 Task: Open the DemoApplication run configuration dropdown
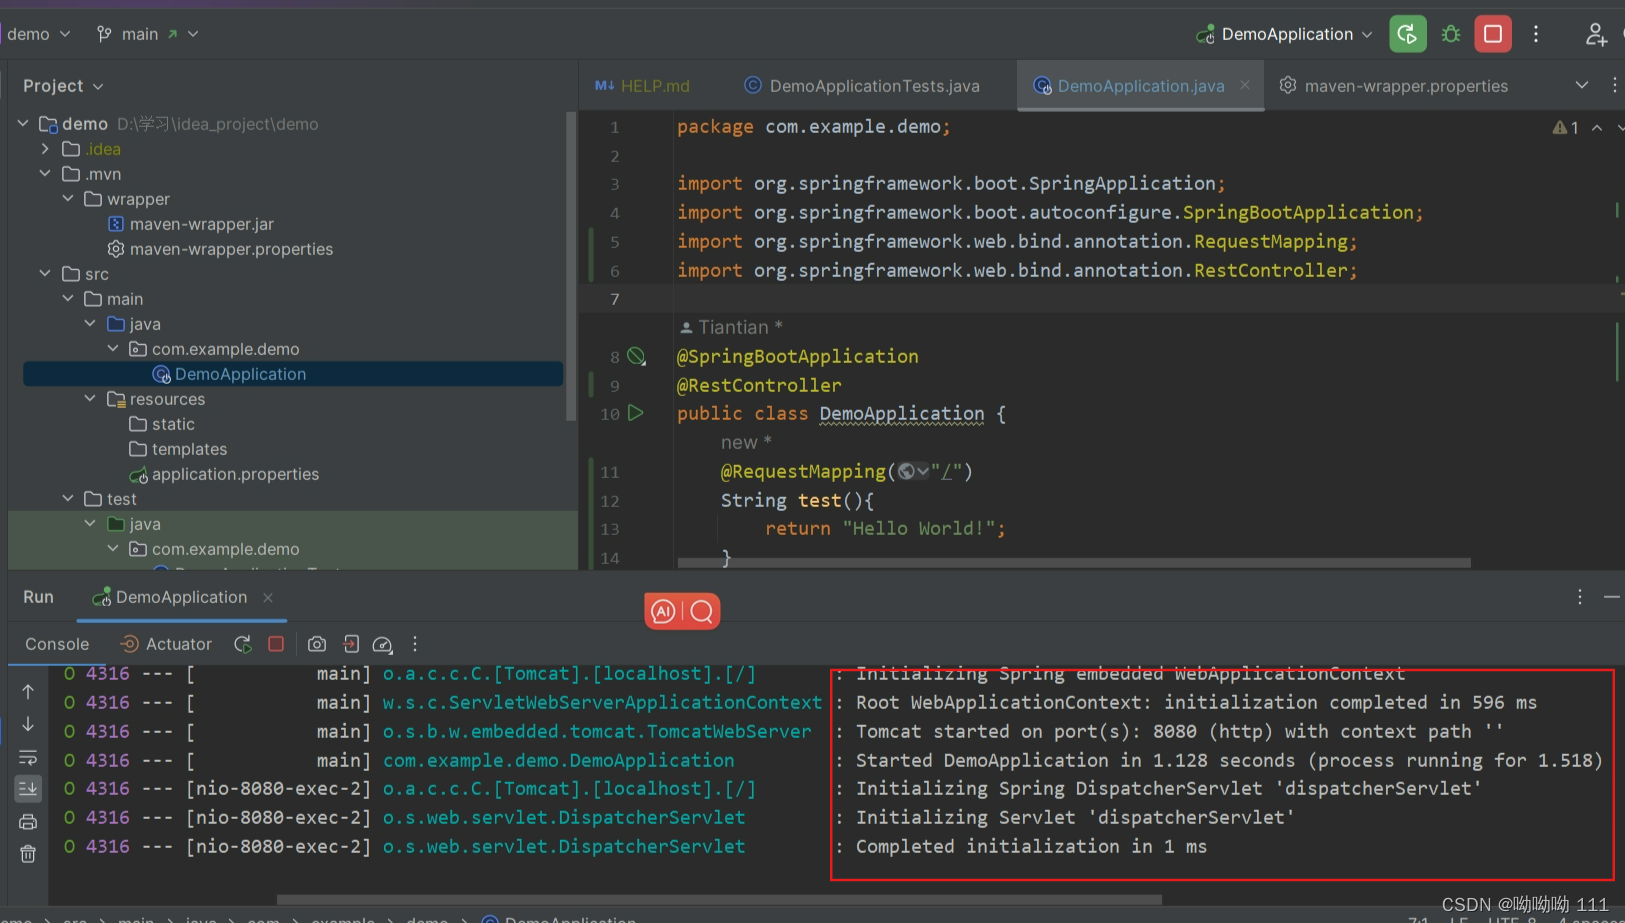coord(1285,34)
